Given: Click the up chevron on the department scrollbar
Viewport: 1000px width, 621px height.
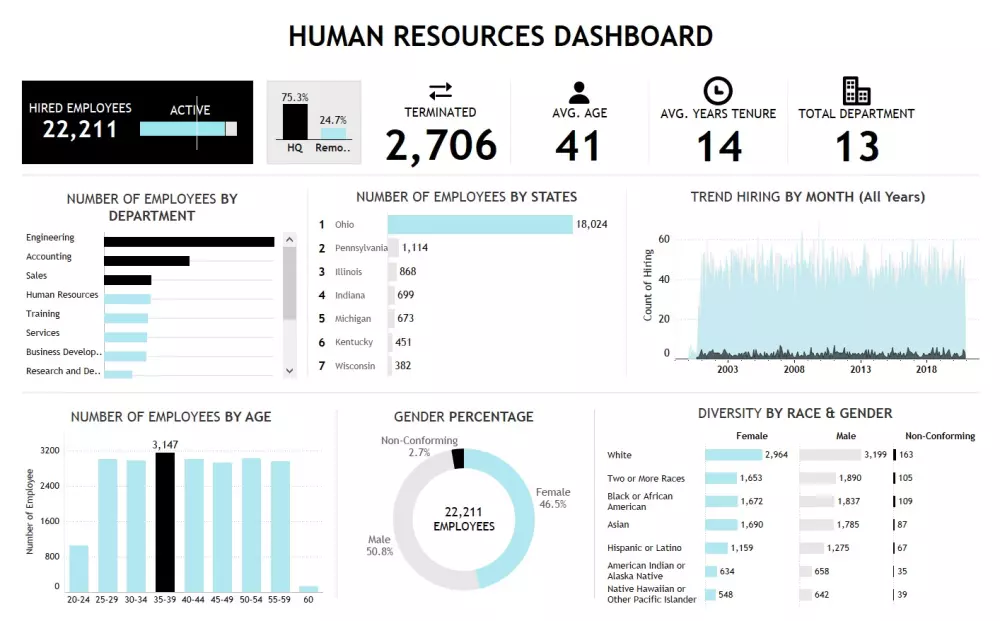Looking at the screenshot, I should (x=290, y=240).
